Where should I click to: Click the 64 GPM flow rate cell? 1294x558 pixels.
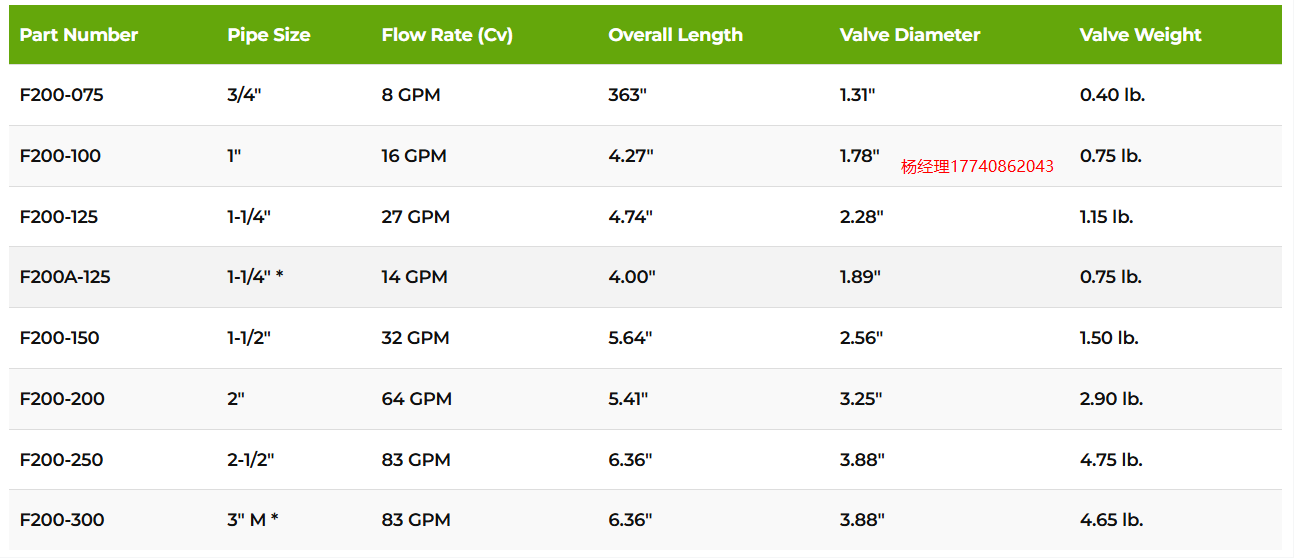click(x=417, y=399)
